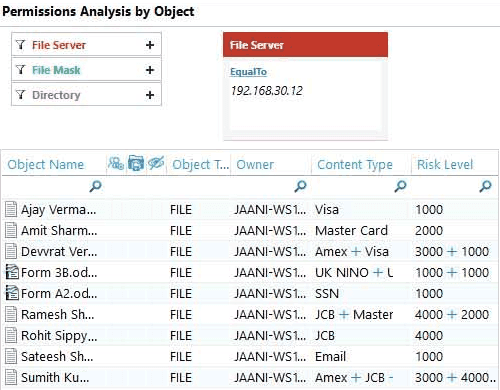Sort by Object Name column header
This screenshot has height=390, width=500.
[46, 164]
